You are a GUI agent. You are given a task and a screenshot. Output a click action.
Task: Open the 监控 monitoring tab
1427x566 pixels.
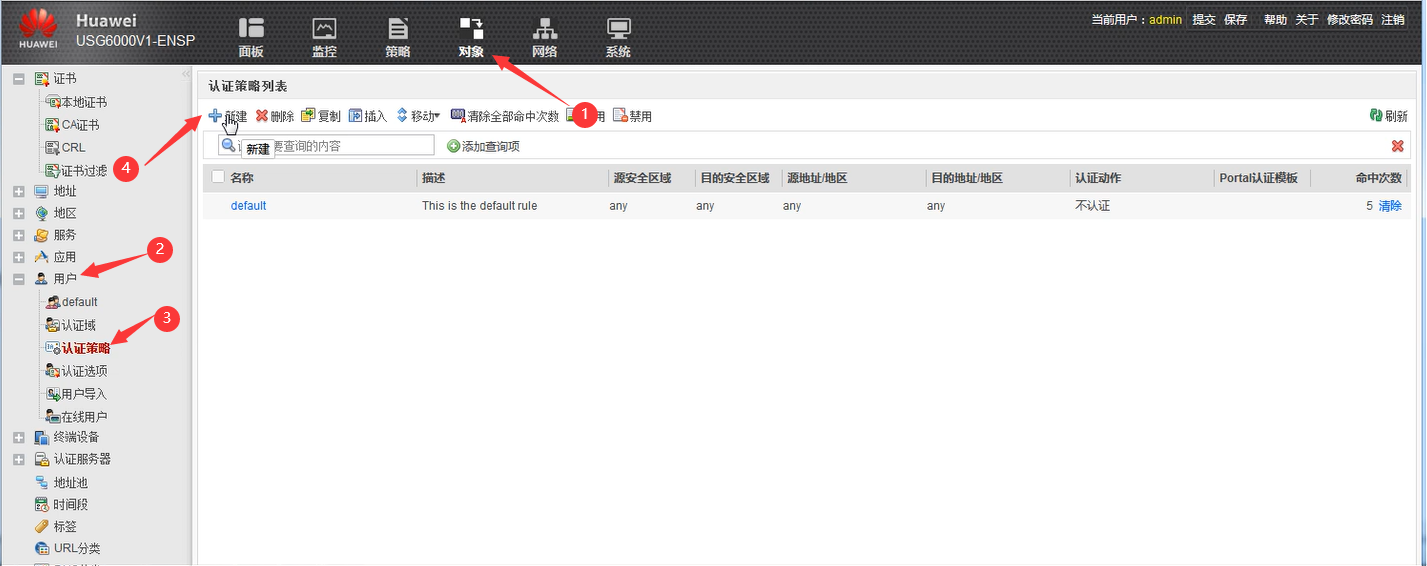[x=324, y=38]
